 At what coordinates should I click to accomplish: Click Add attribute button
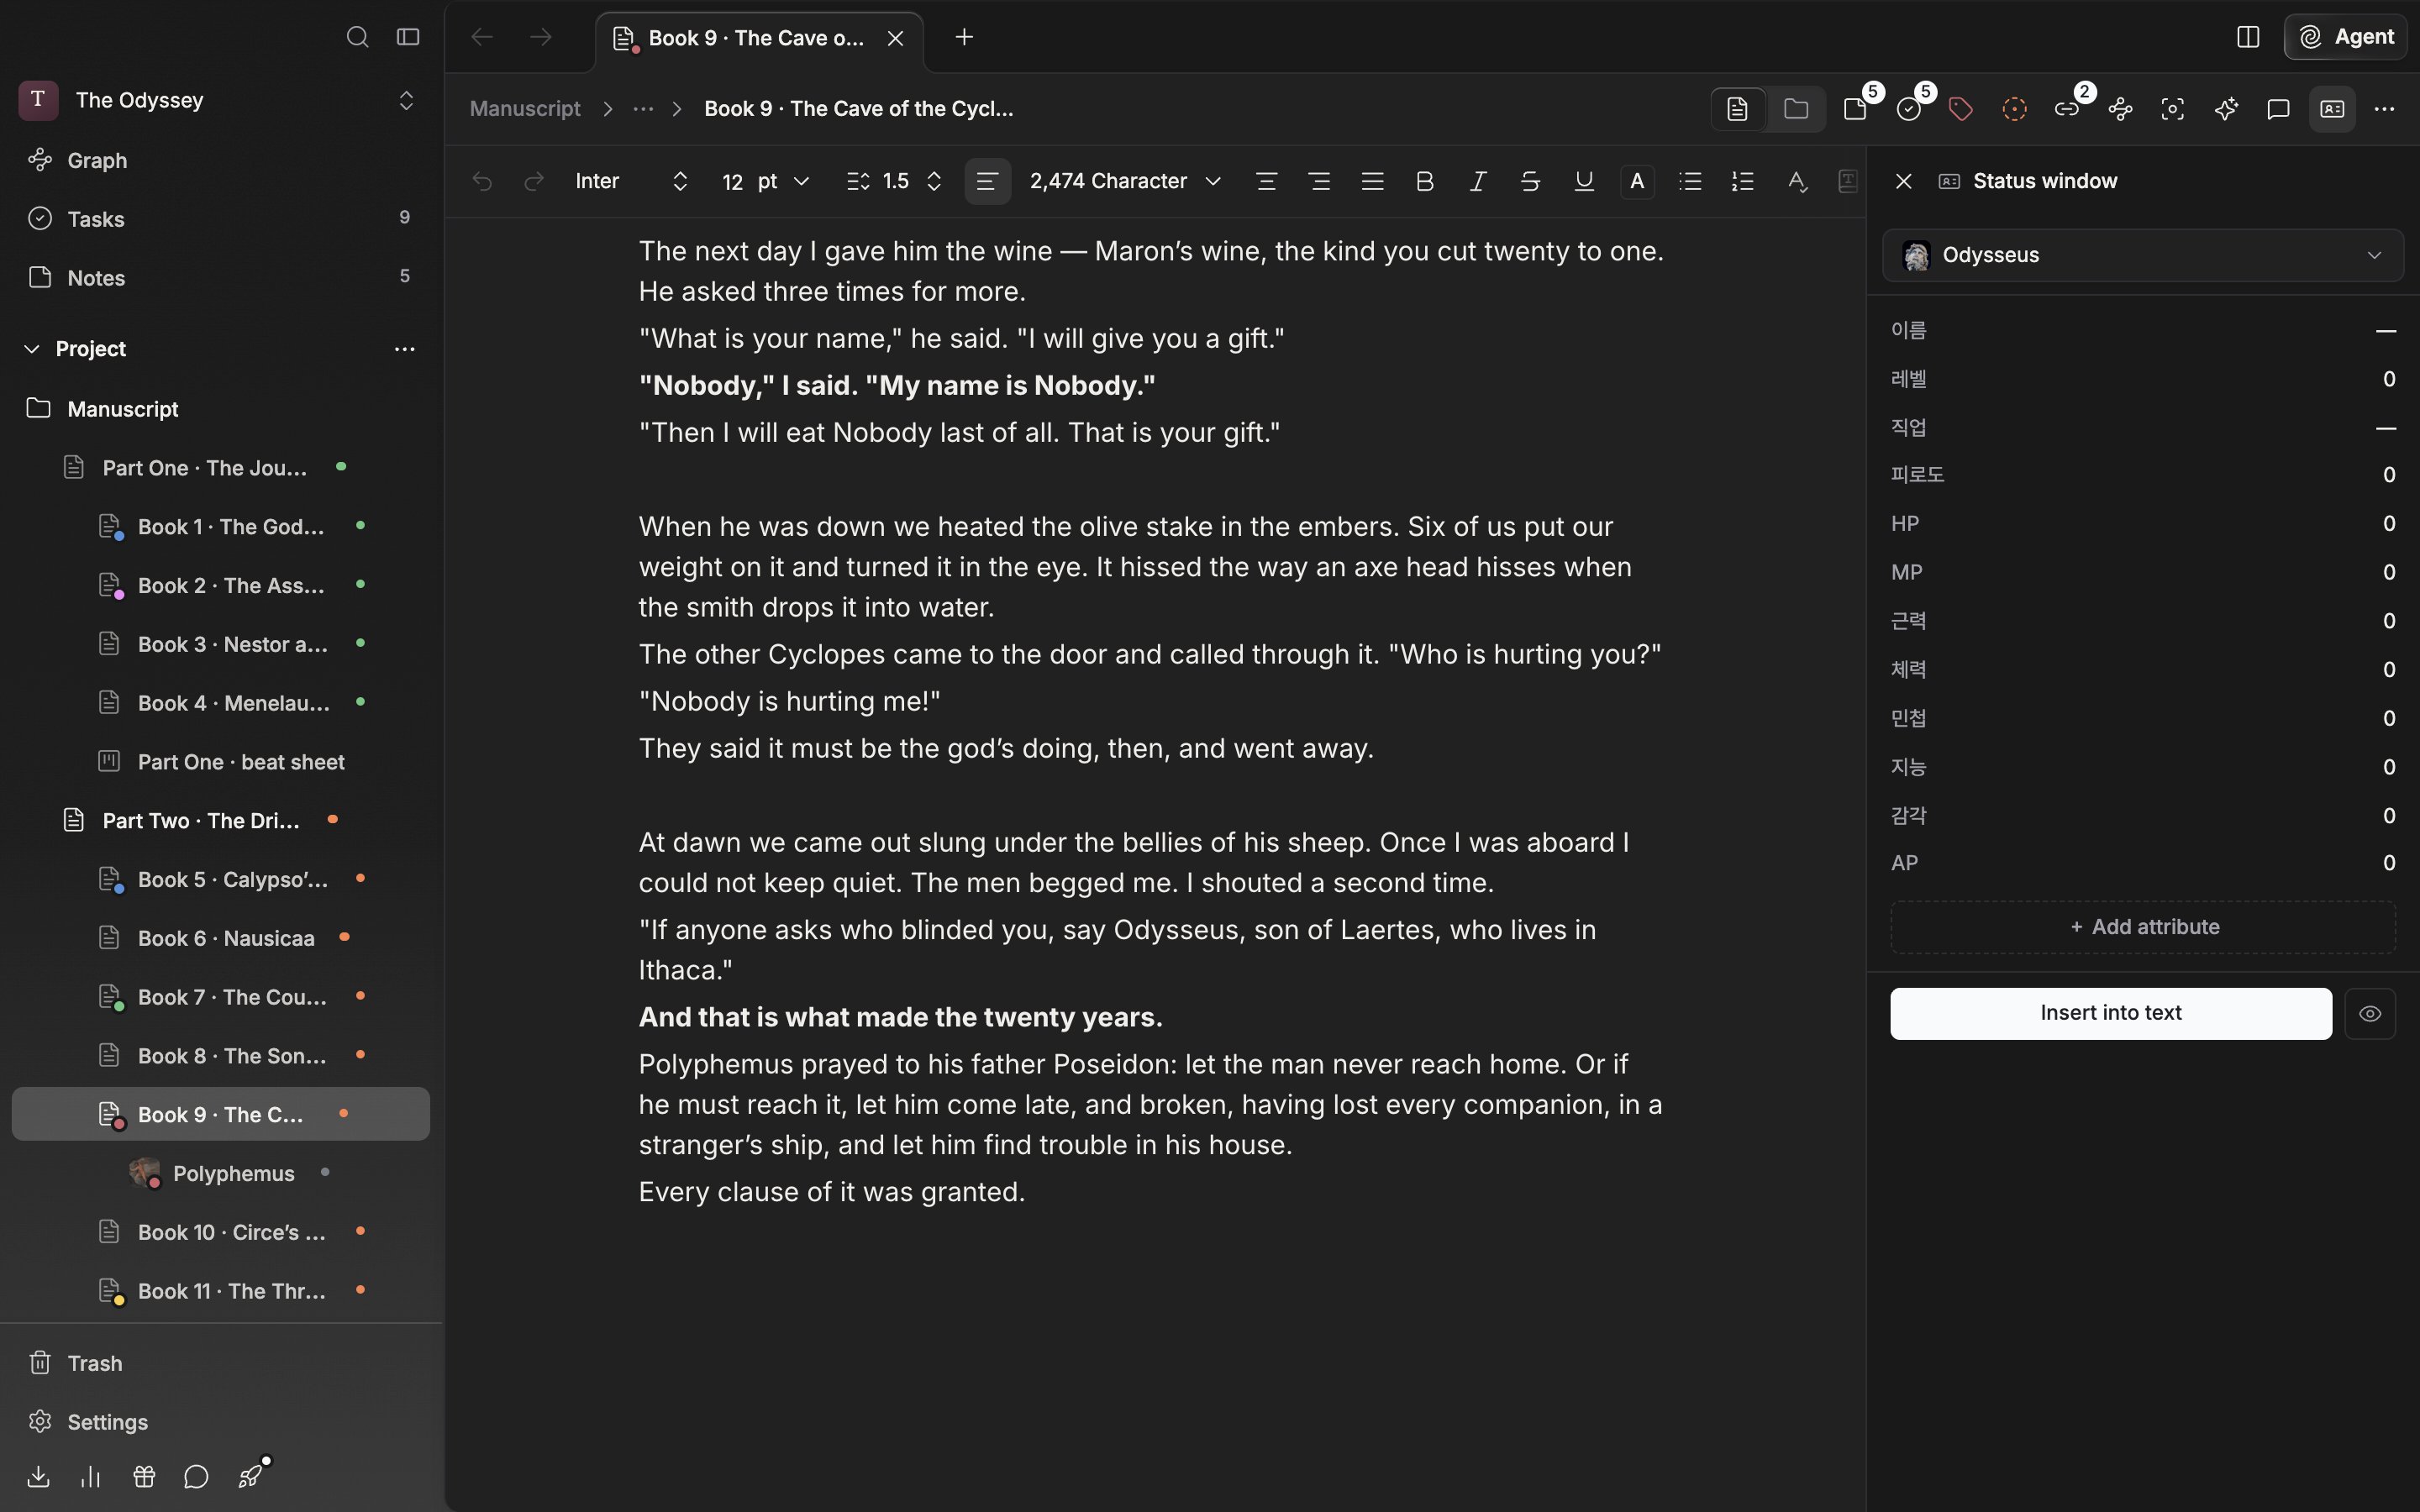pyautogui.click(x=2143, y=927)
